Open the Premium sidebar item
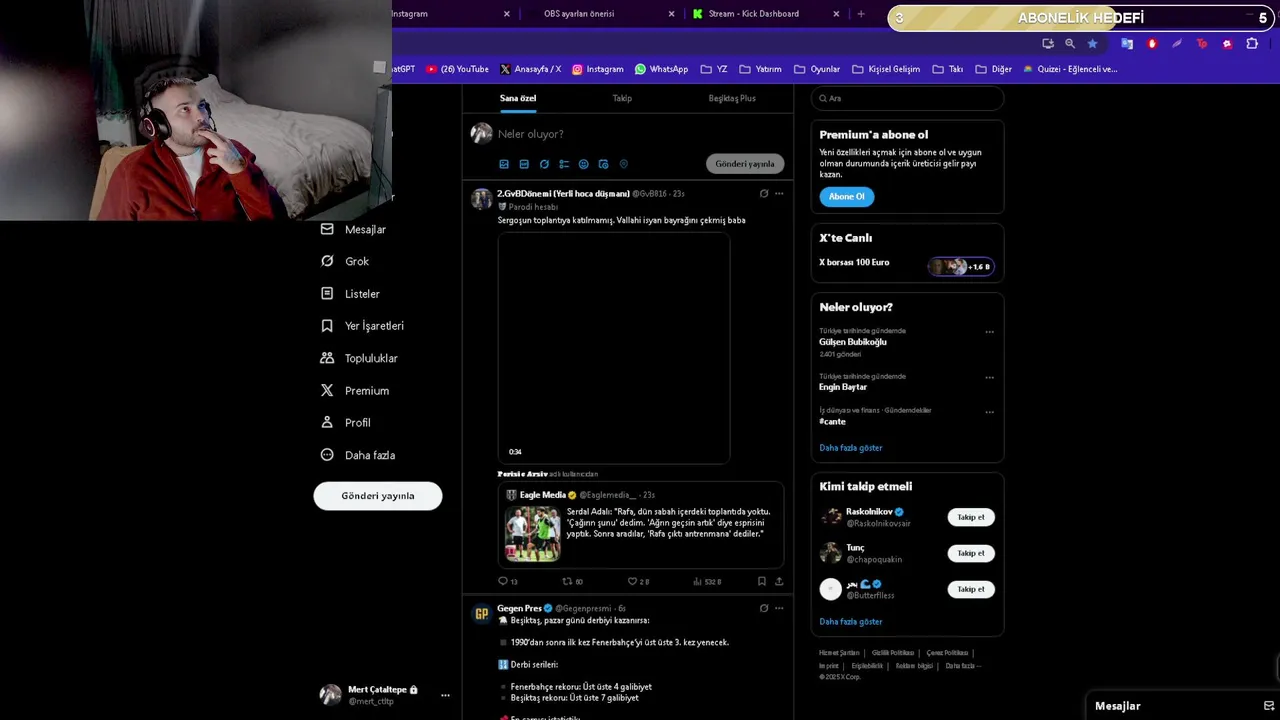The height and width of the screenshot is (720, 1280). (x=354, y=390)
